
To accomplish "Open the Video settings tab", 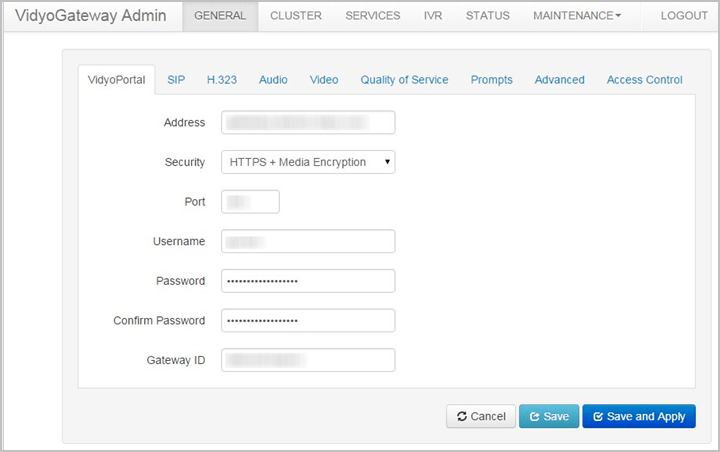I will 324,80.
